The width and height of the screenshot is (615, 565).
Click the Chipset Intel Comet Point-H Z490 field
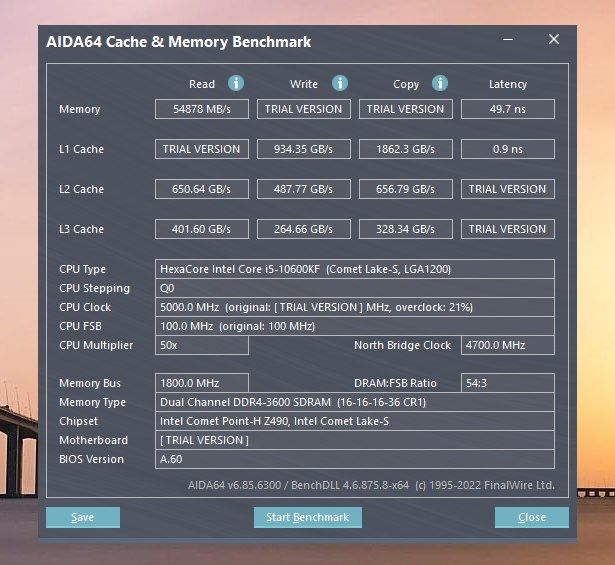coord(355,421)
